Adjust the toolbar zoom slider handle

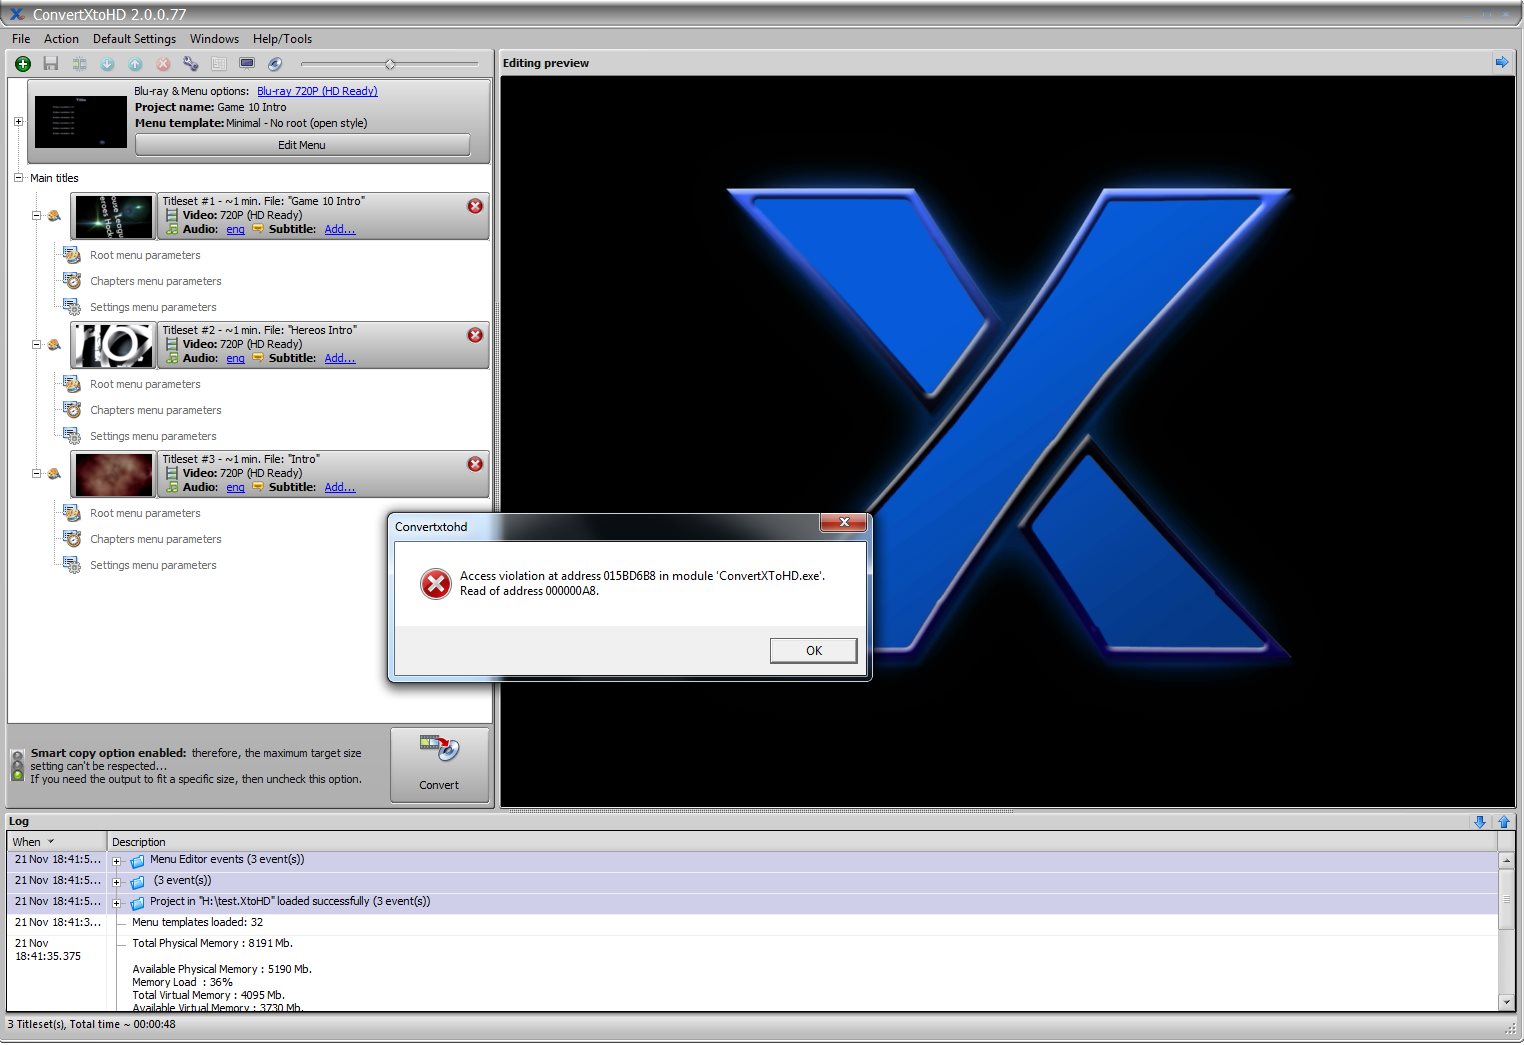390,64
